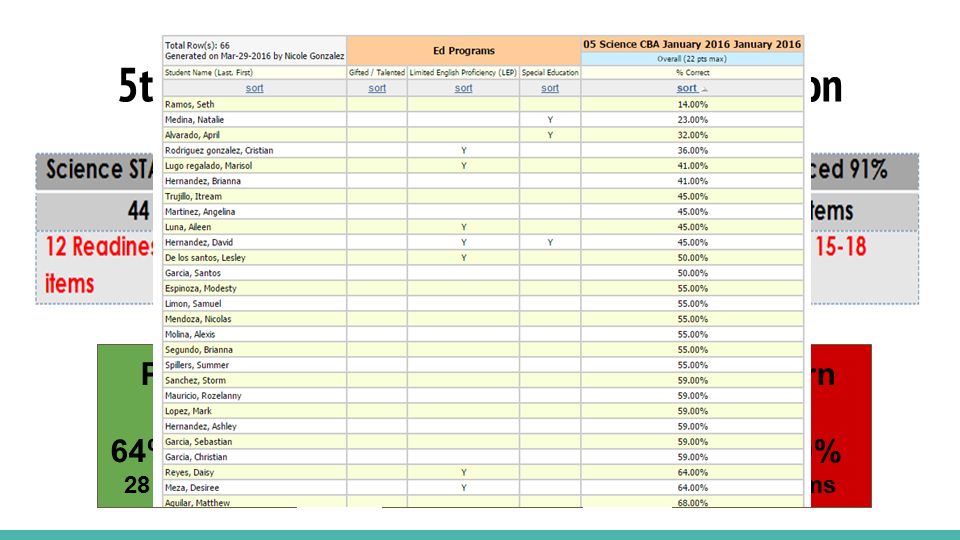This screenshot has width=960, height=540.
Task: Click Overall (22 pts max) subheader
Action: [x=692, y=59]
